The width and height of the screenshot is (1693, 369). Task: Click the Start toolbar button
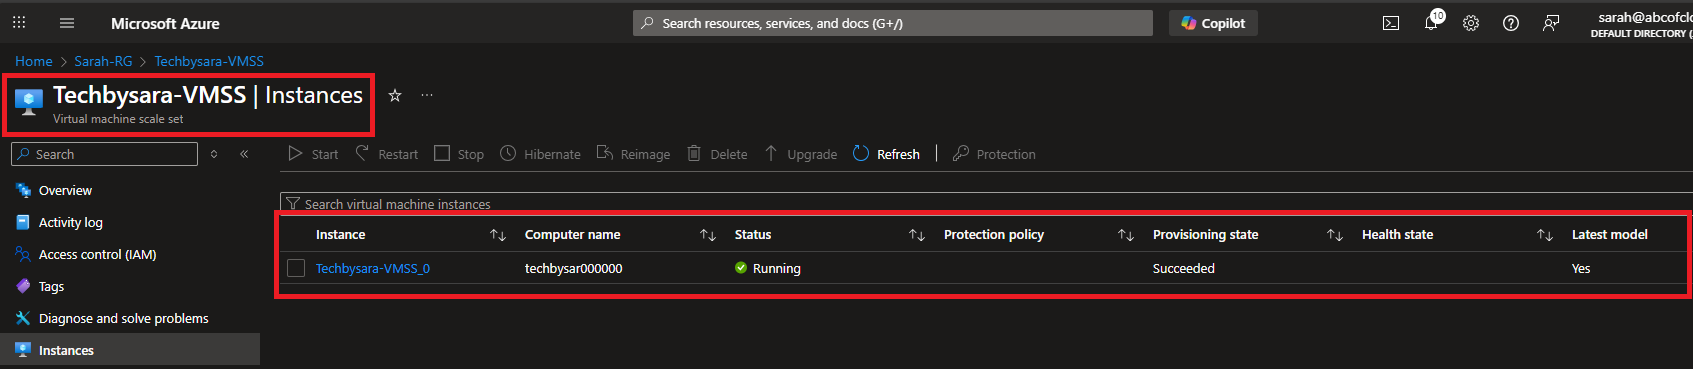pos(313,154)
